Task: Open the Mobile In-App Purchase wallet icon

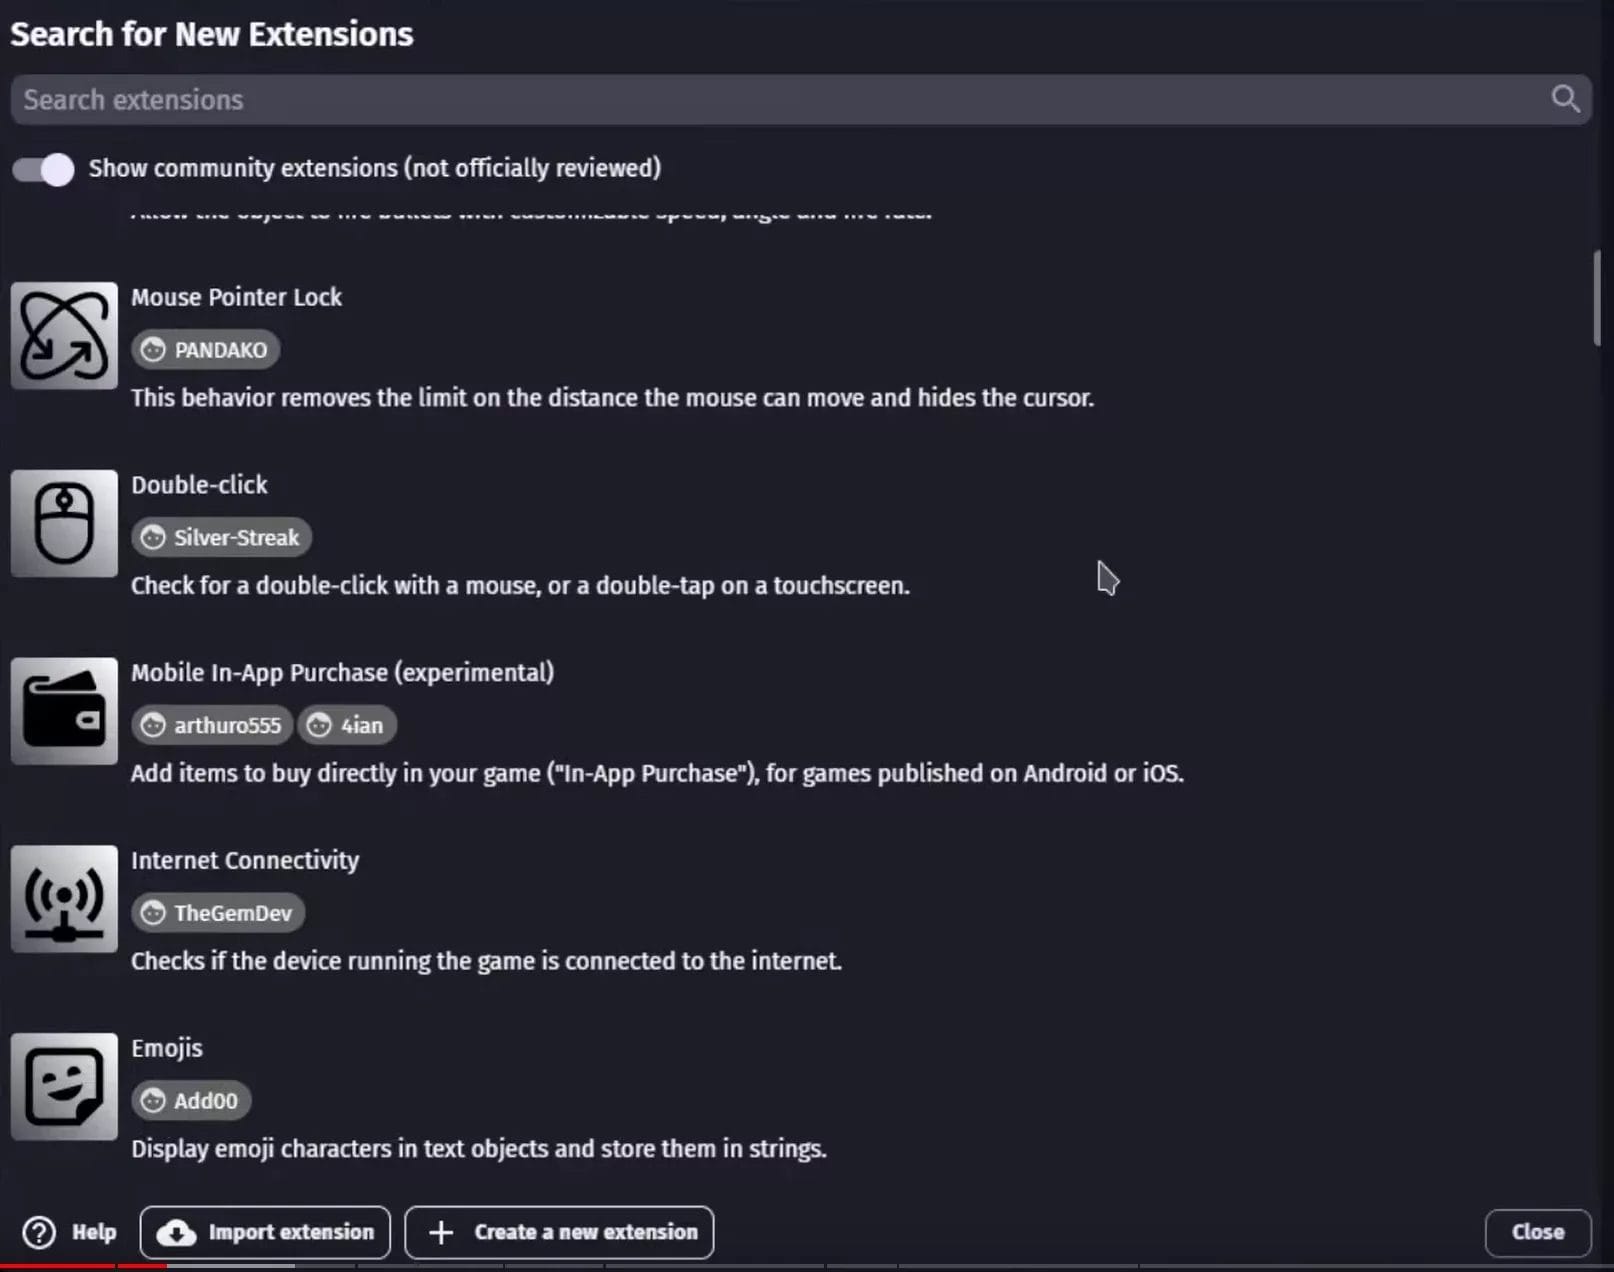Action: pyautogui.click(x=64, y=711)
